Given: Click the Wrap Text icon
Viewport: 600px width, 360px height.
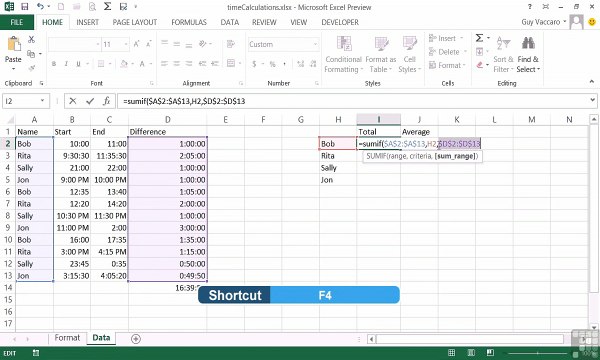Looking at the screenshot, I should tap(231, 44).
